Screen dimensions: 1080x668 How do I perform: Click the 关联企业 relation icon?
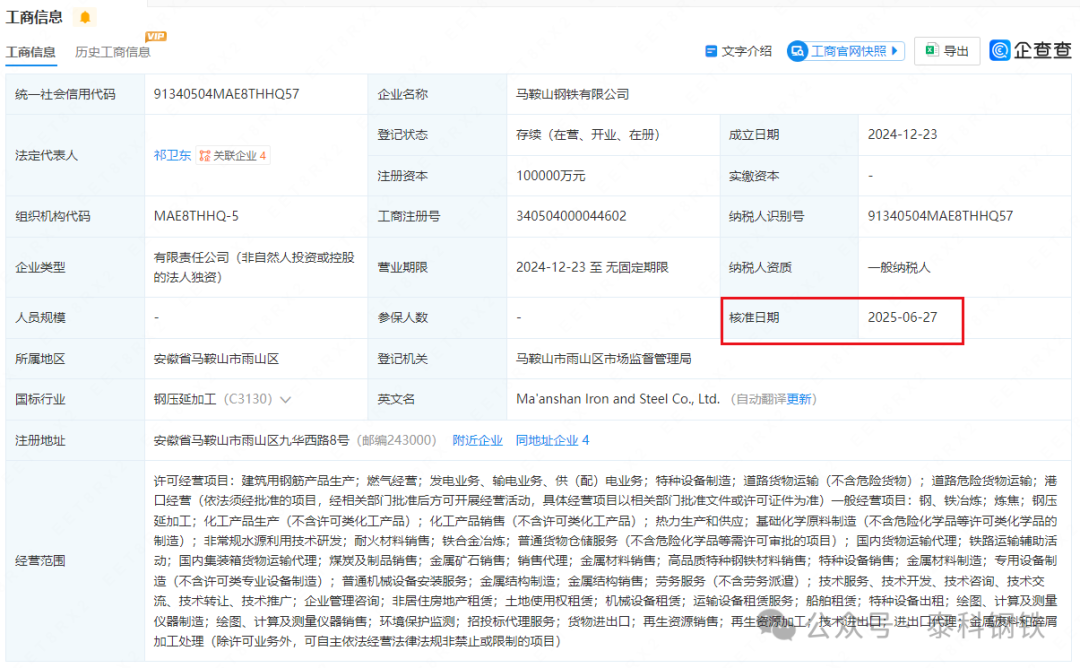tap(205, 156)
